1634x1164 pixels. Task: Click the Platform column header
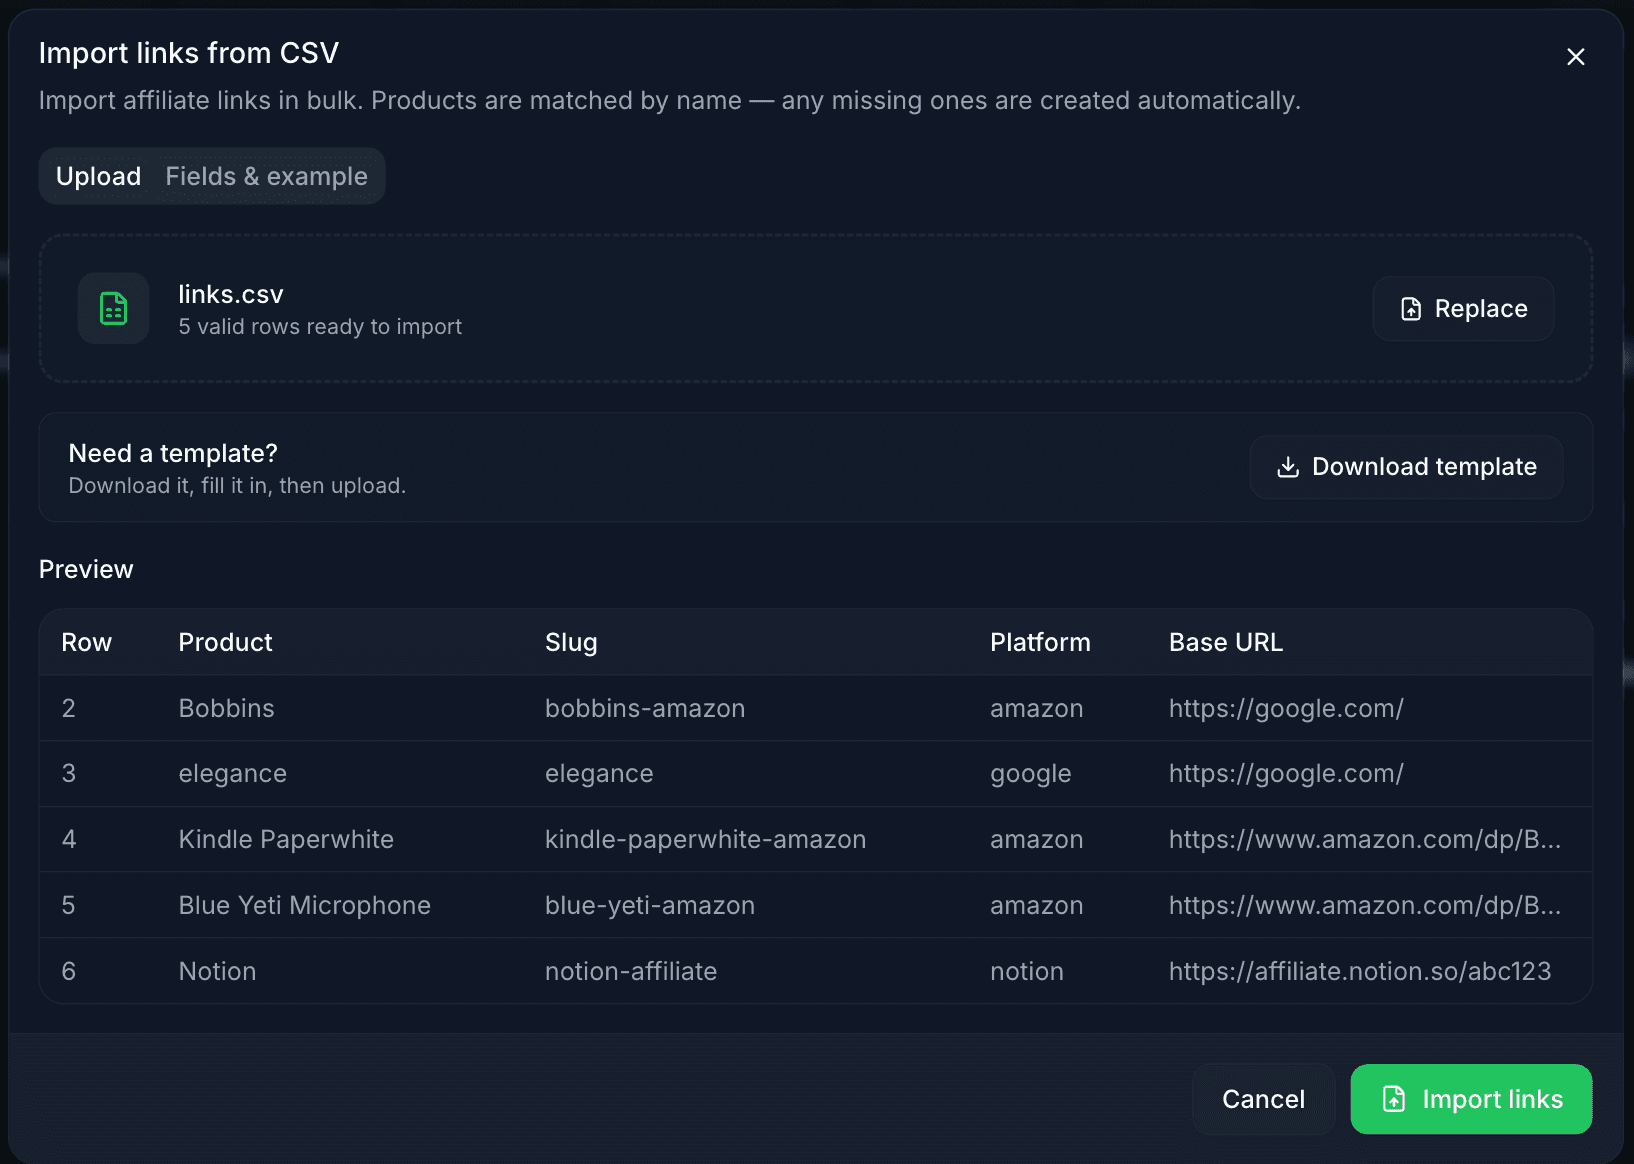click(x=1039, y=642)
